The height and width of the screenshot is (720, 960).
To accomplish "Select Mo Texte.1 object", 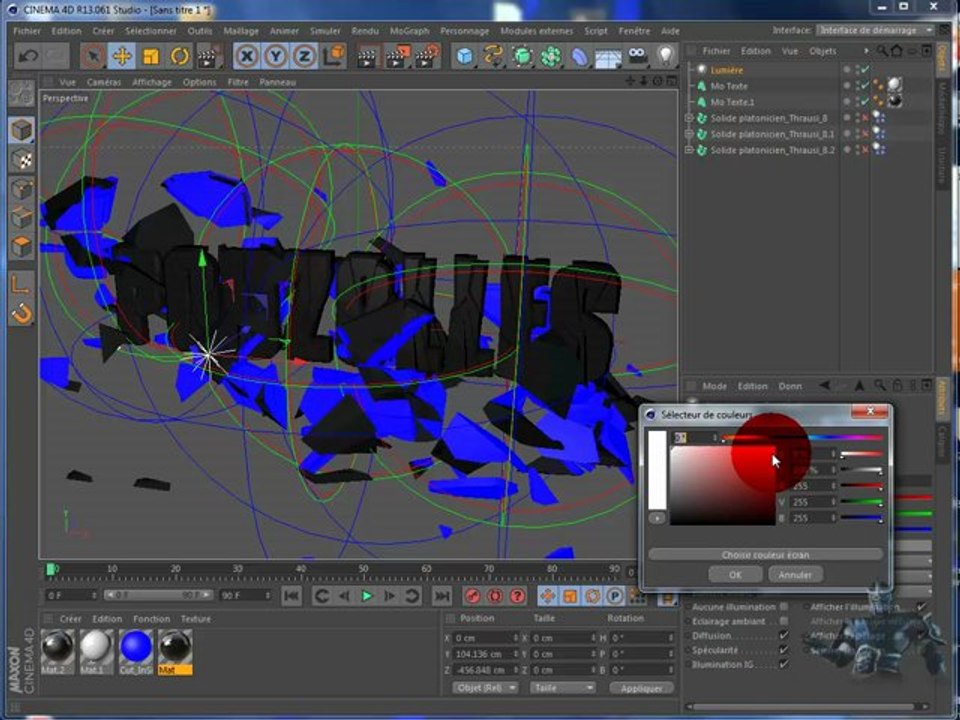I will pyautogui.click(x=732, y=102).
